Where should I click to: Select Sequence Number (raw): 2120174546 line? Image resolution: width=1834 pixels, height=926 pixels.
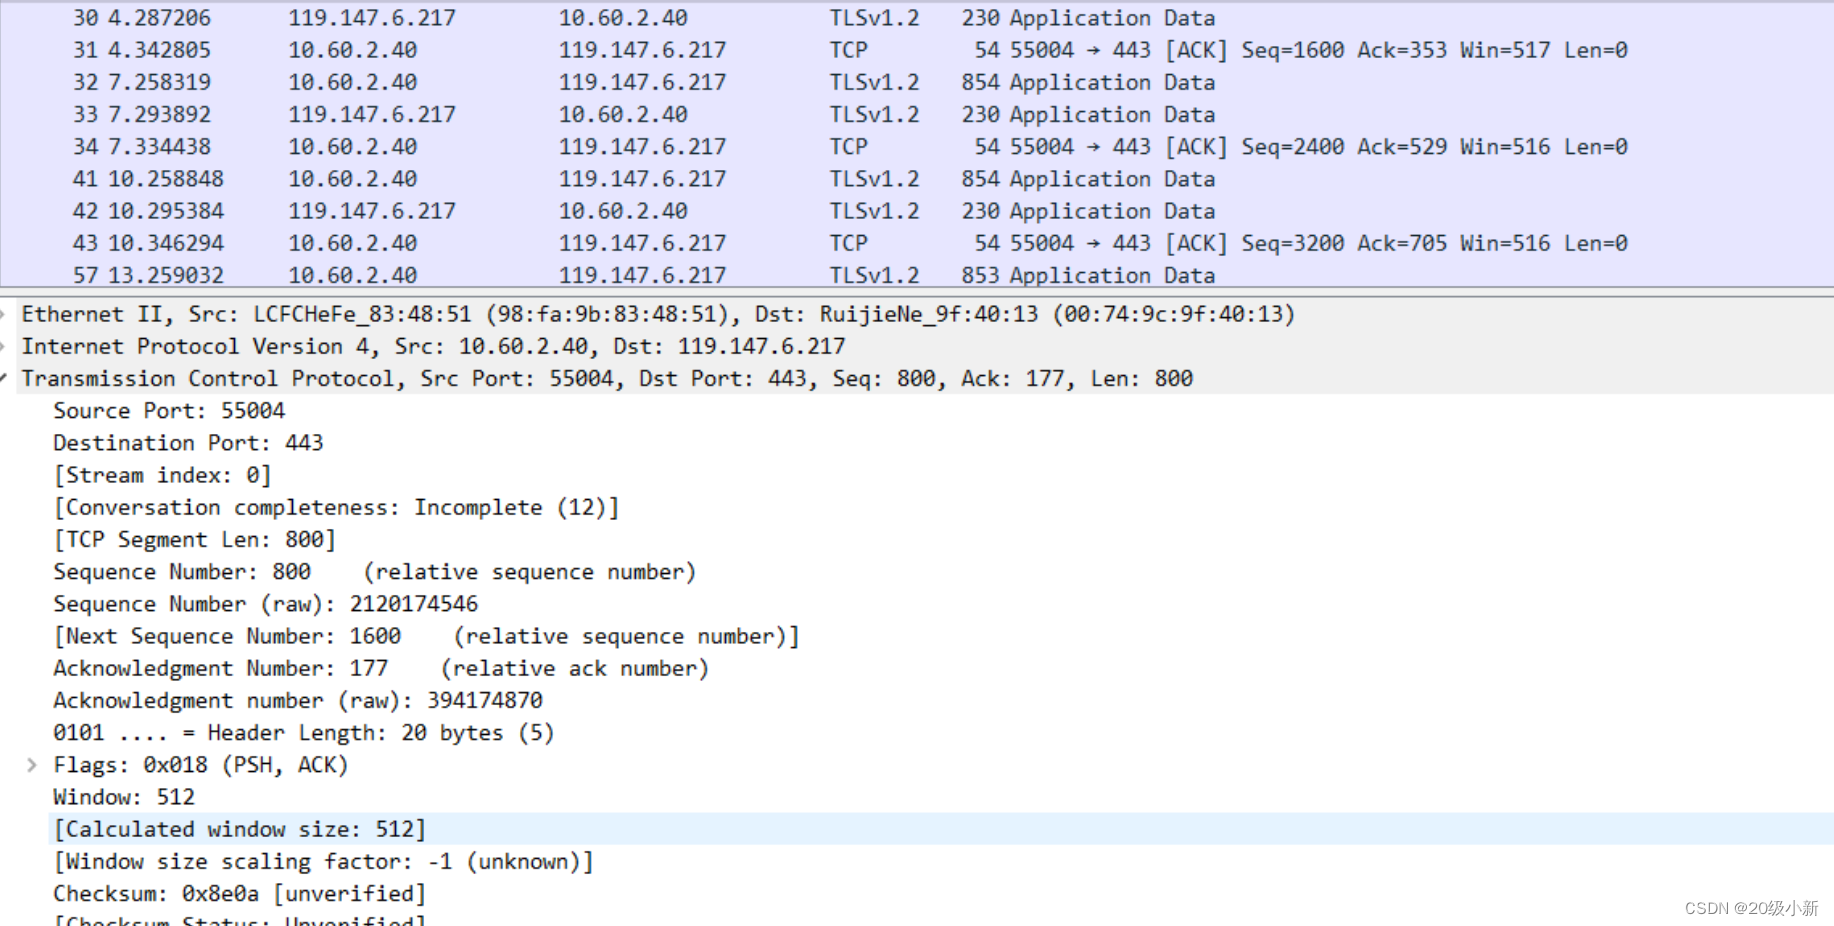point(265,604)
